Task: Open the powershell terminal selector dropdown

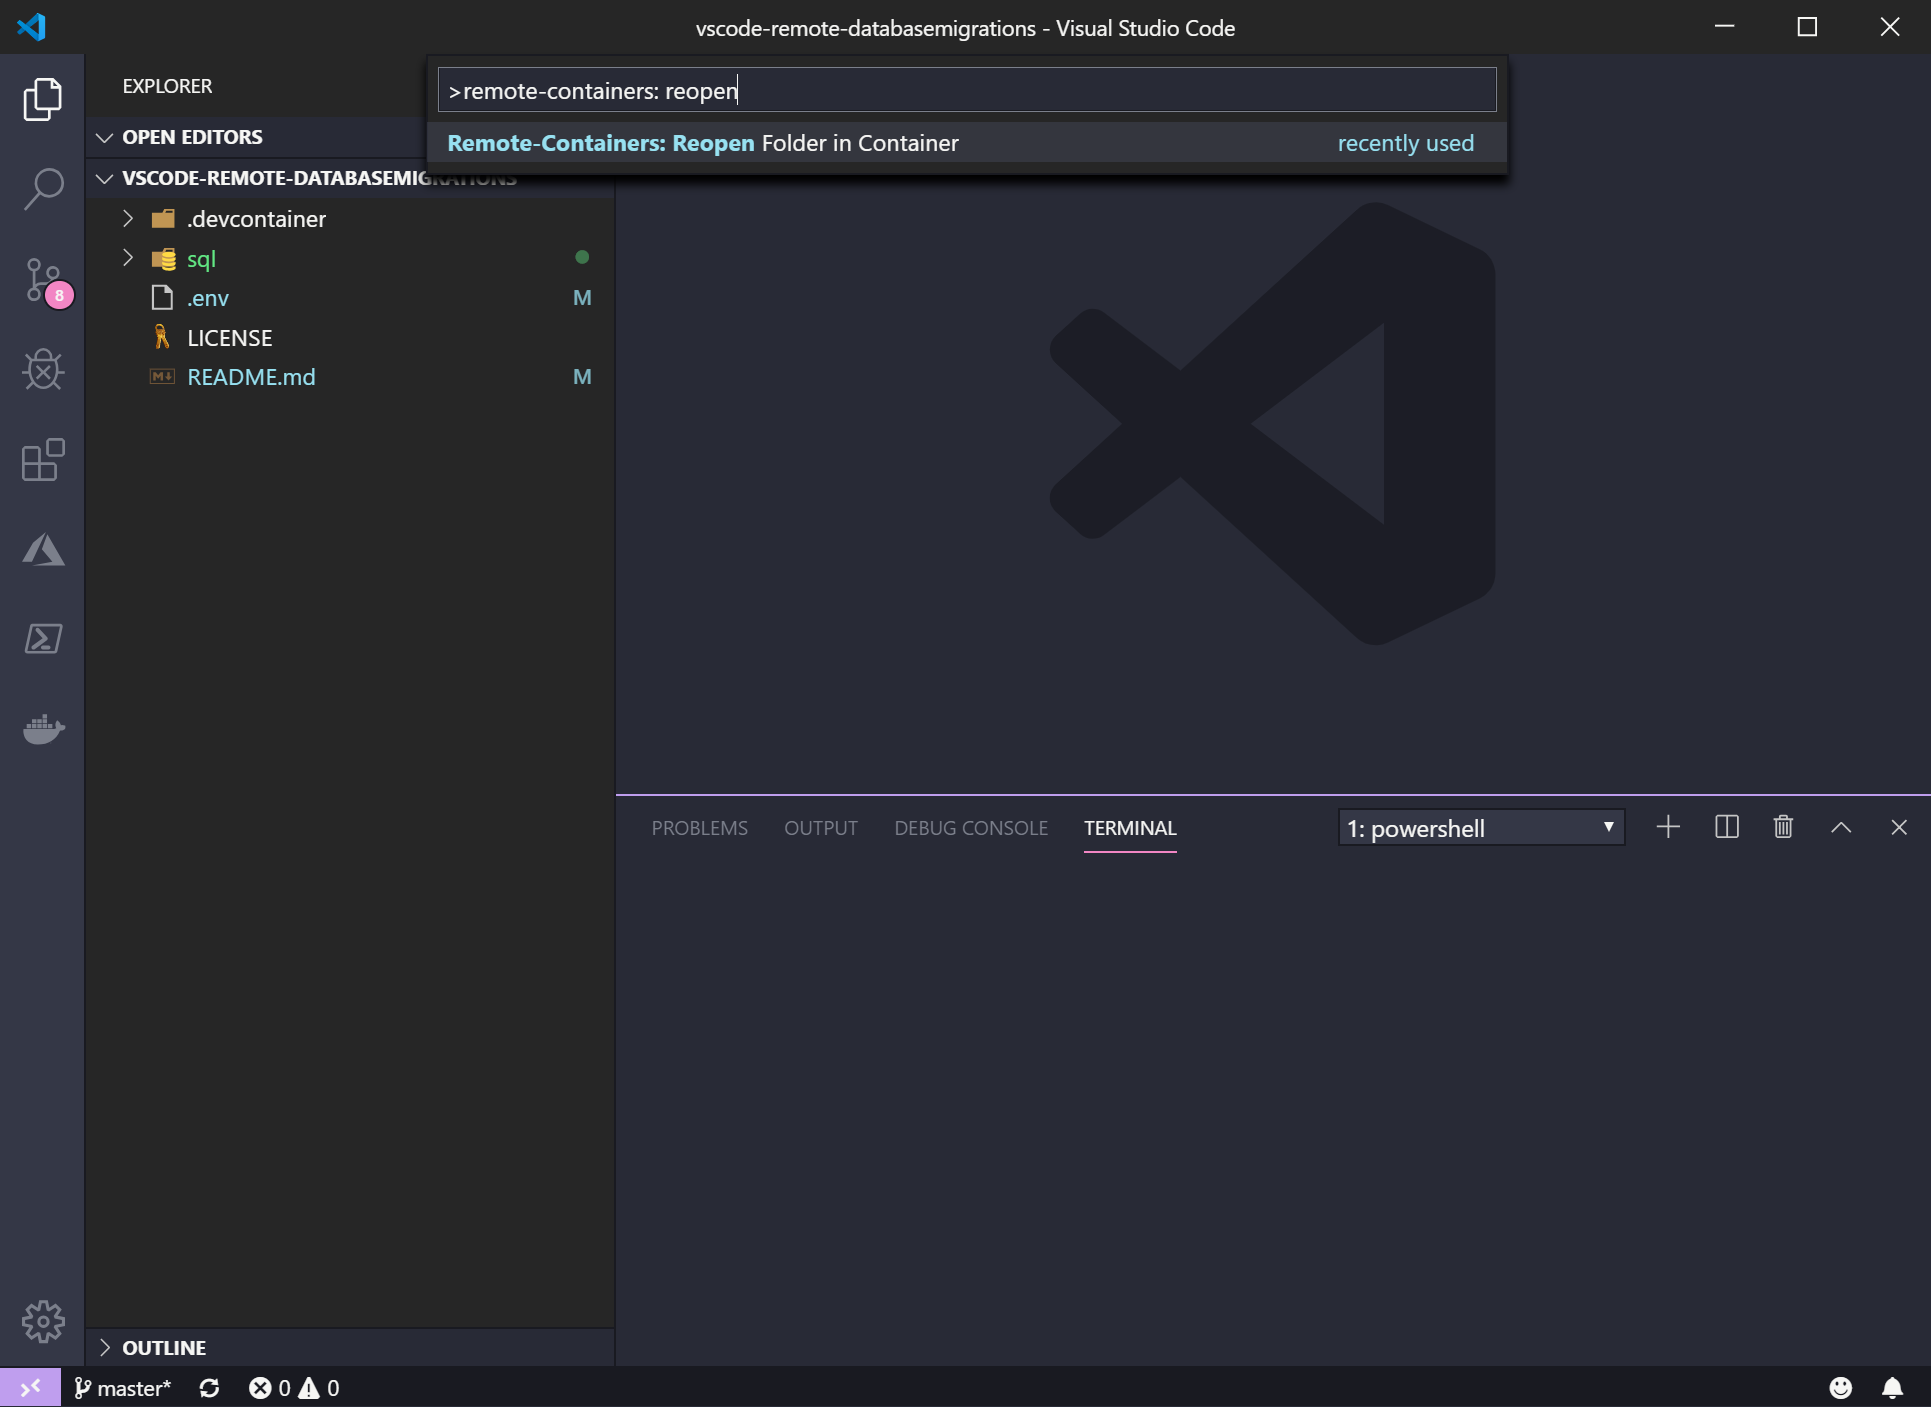Action: [1480, 828]
